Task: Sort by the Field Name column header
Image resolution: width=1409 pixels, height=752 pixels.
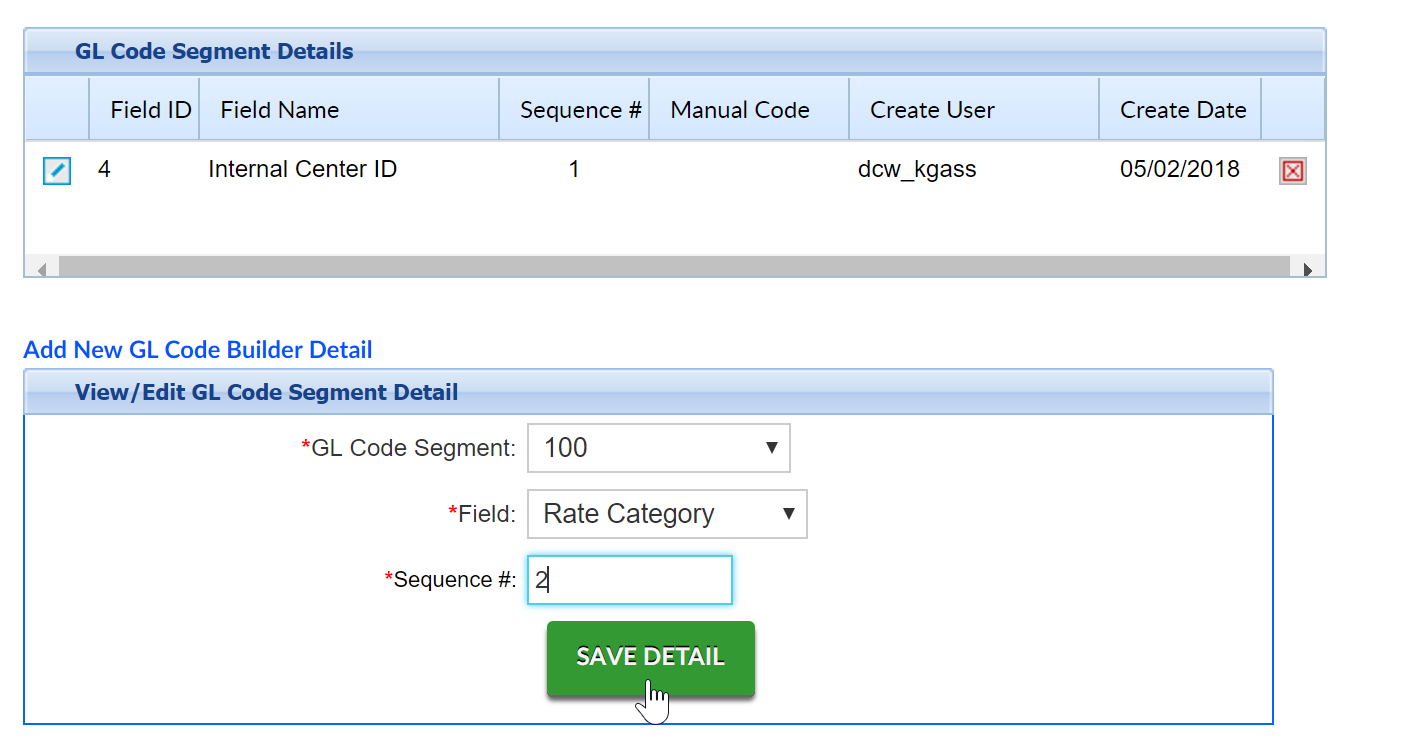Action: click(x=280, y=110)
